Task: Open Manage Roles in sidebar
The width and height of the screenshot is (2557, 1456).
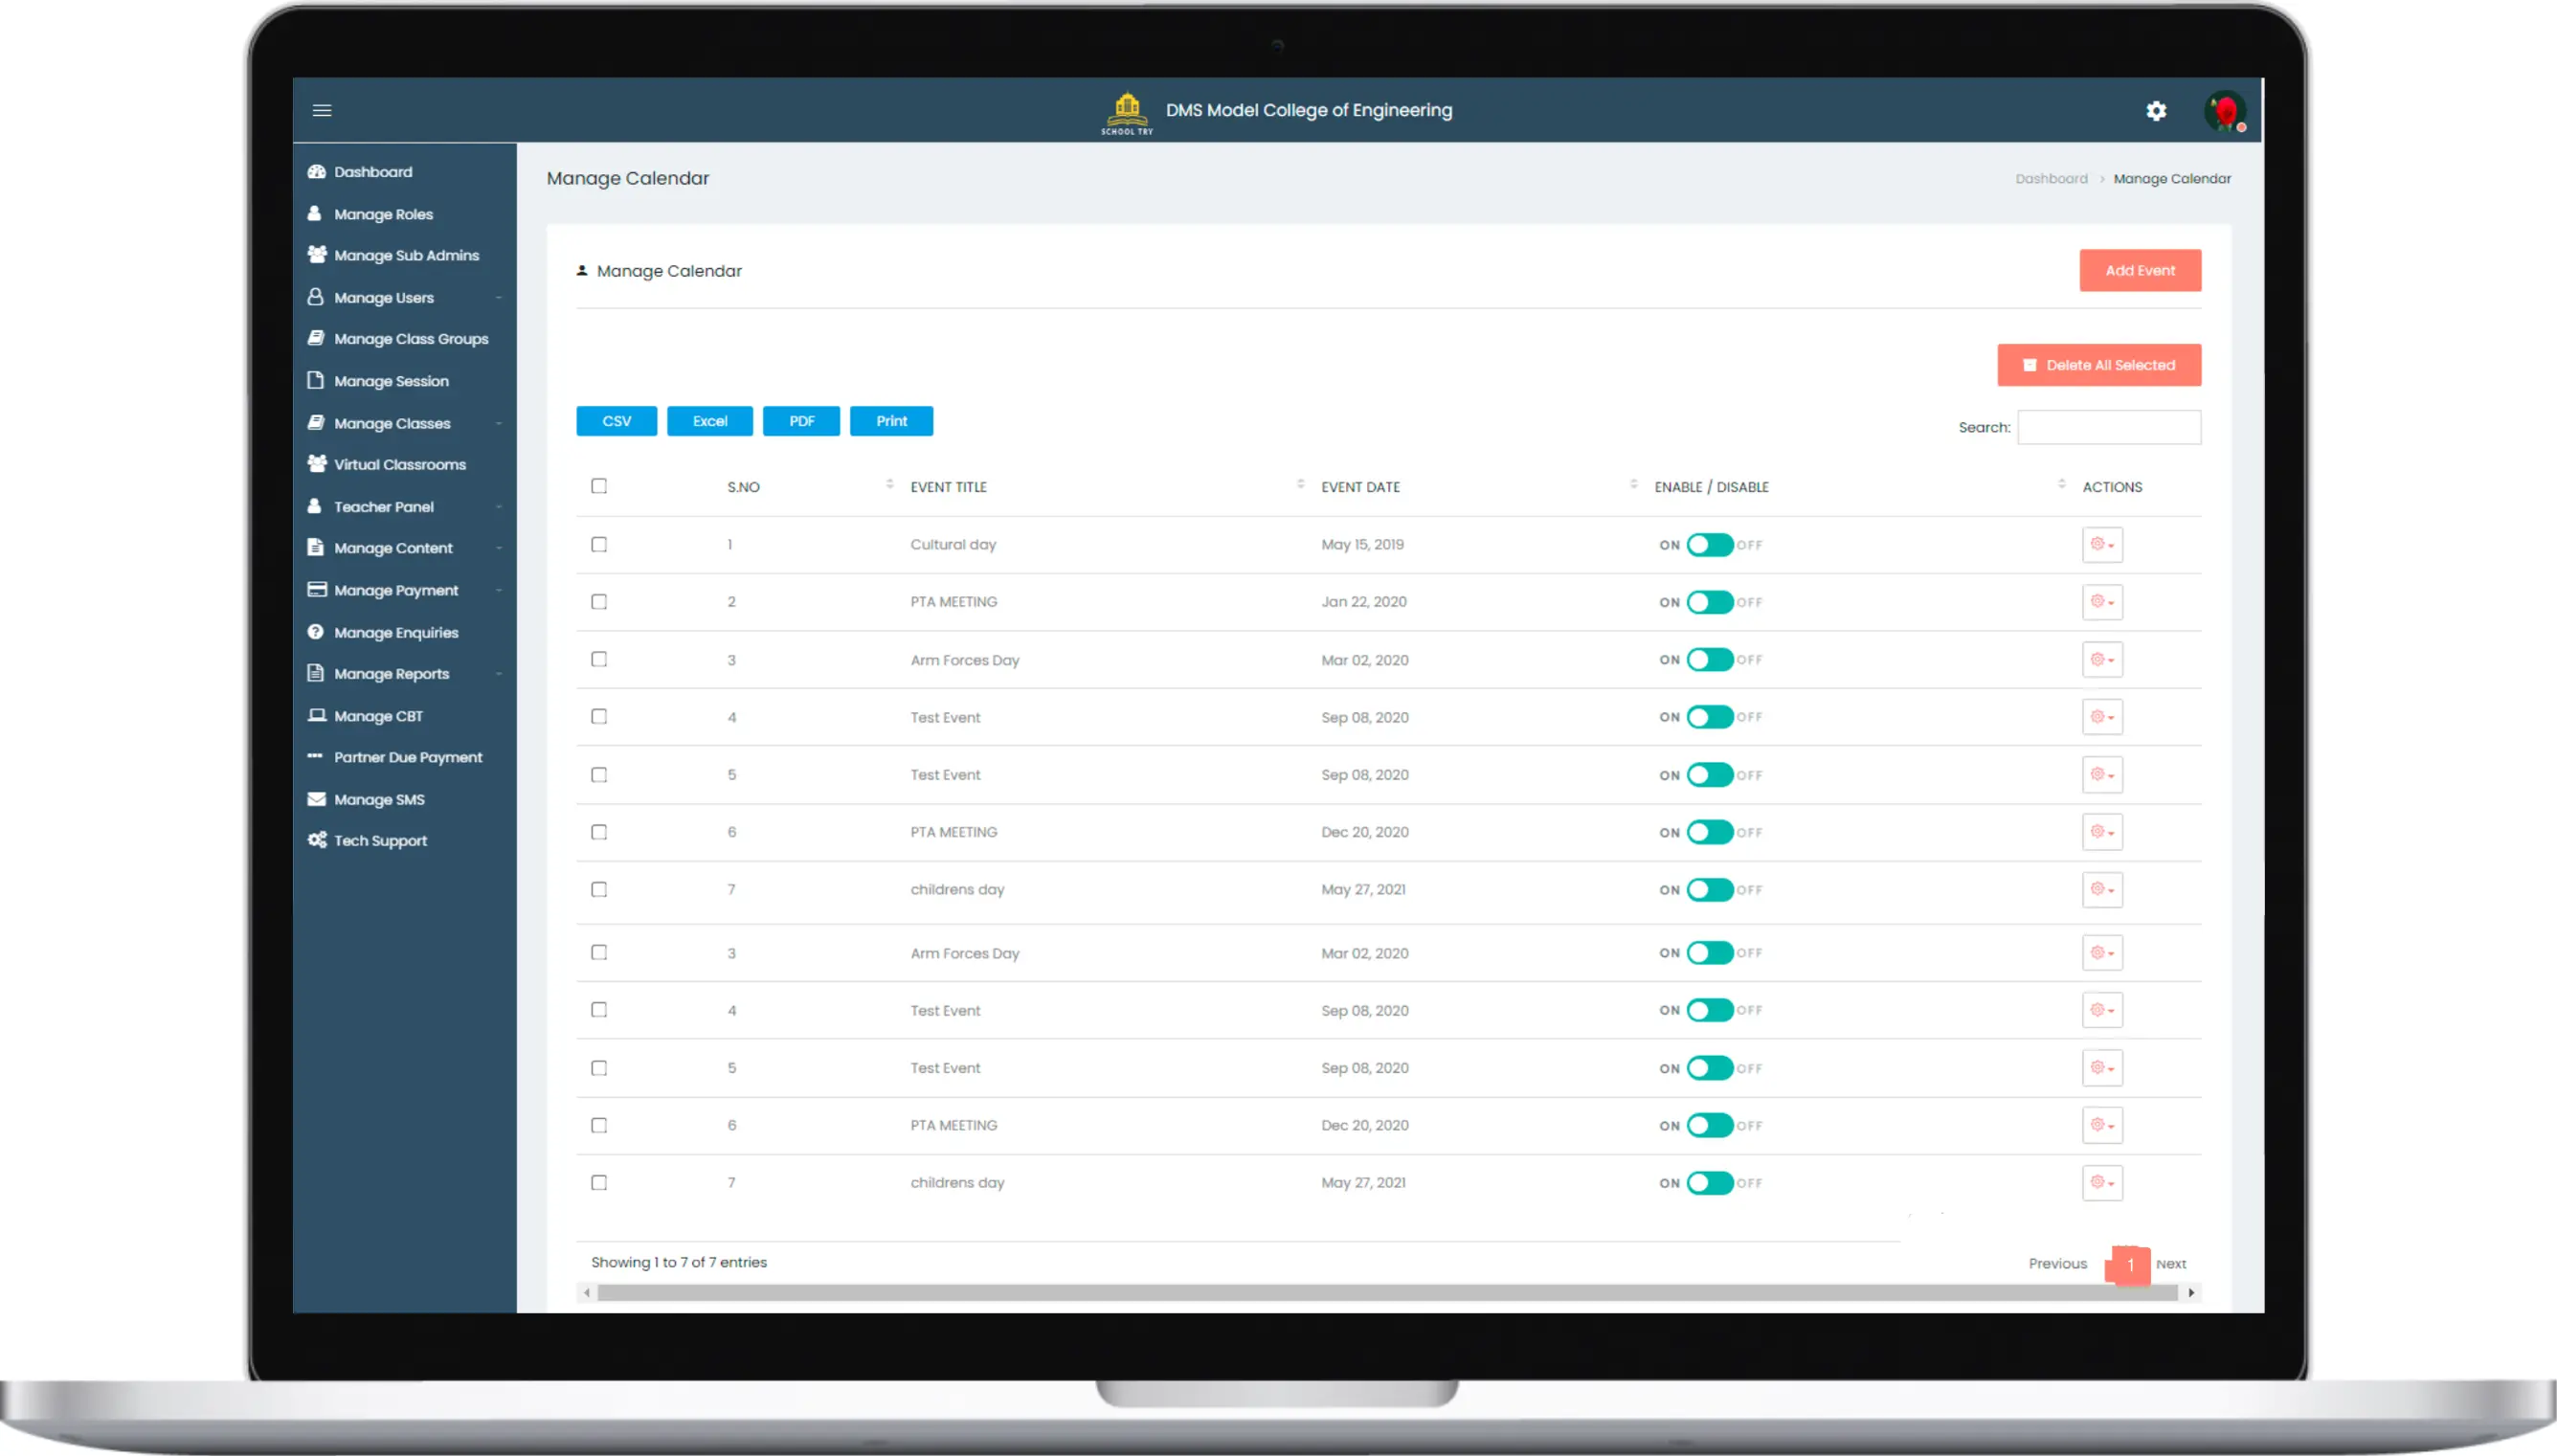Action: (x=383, y=214)
